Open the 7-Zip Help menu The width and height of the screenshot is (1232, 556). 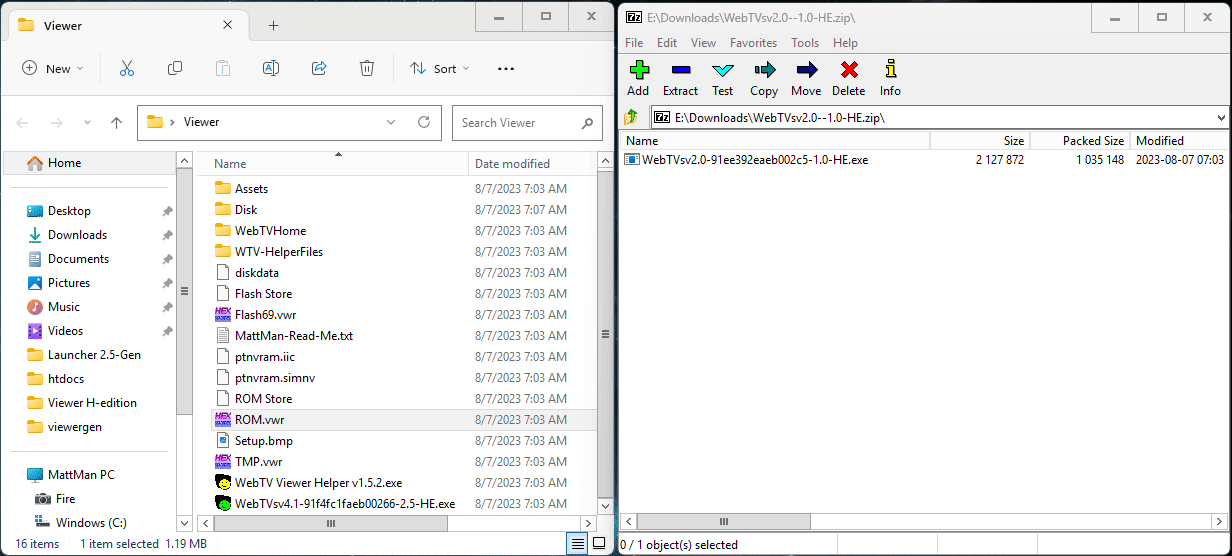coord(845,43)
